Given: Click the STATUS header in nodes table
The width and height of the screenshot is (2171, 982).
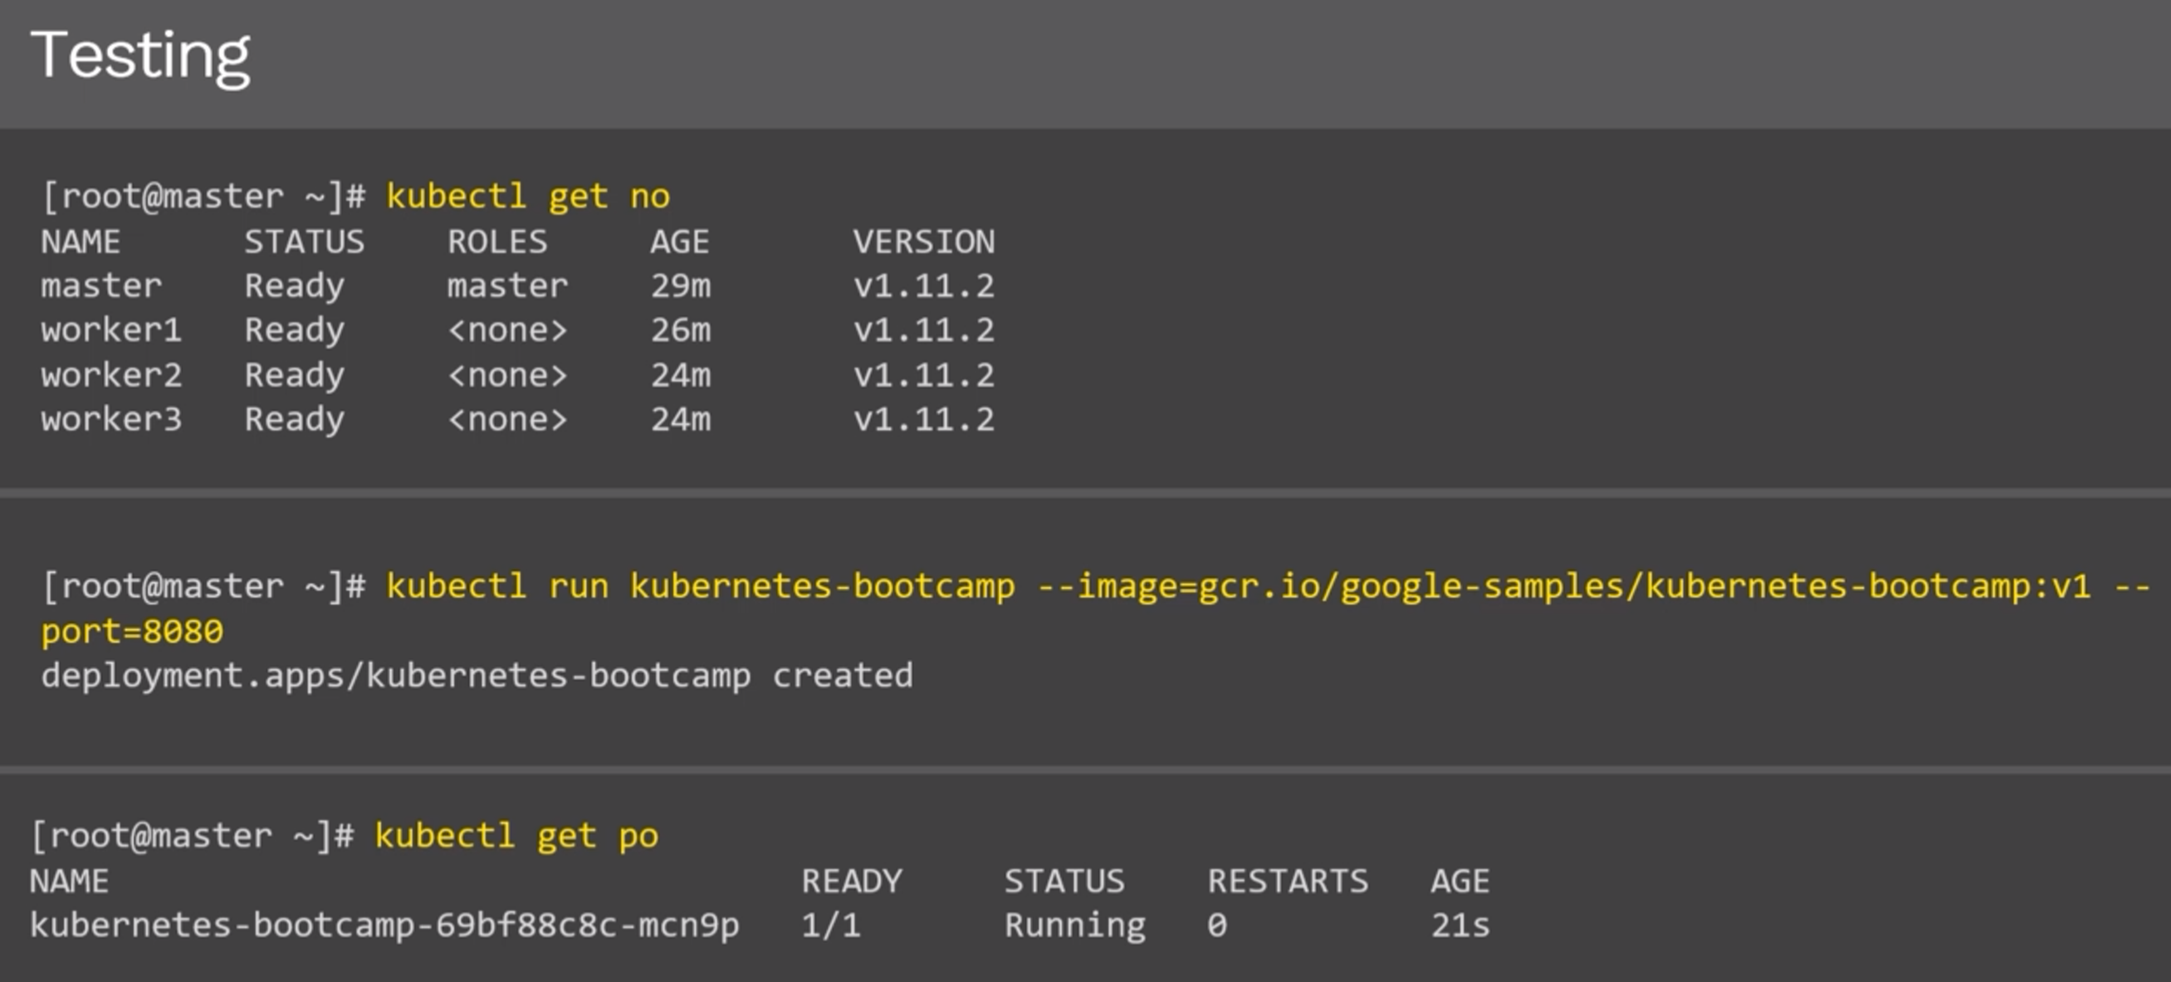Looking at the screenshot, I should (x=304, y=241).
